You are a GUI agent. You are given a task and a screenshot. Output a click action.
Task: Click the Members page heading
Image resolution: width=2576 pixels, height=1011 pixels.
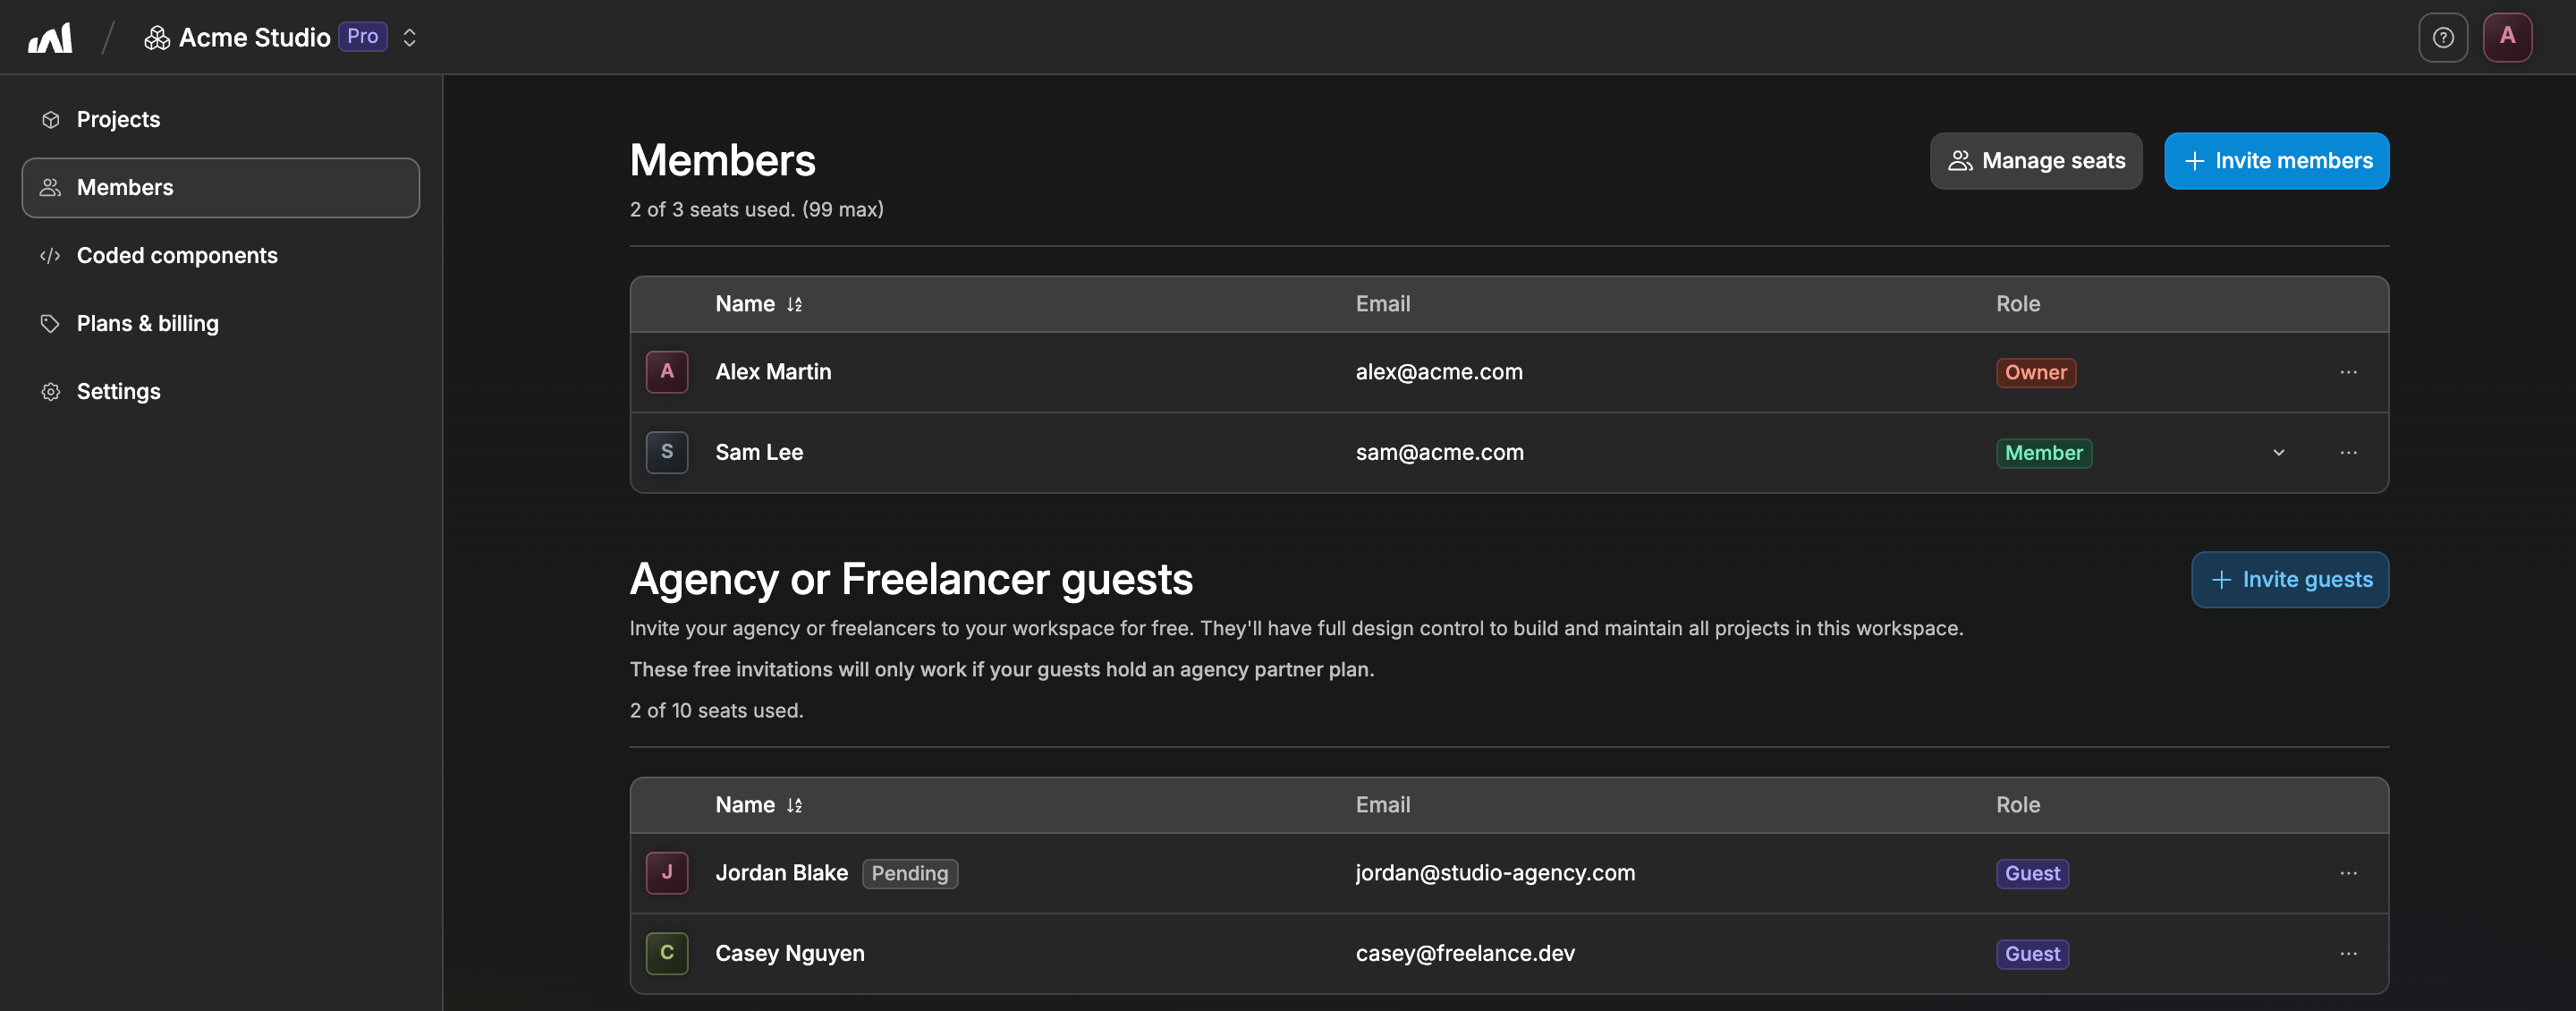coord(722,161)
